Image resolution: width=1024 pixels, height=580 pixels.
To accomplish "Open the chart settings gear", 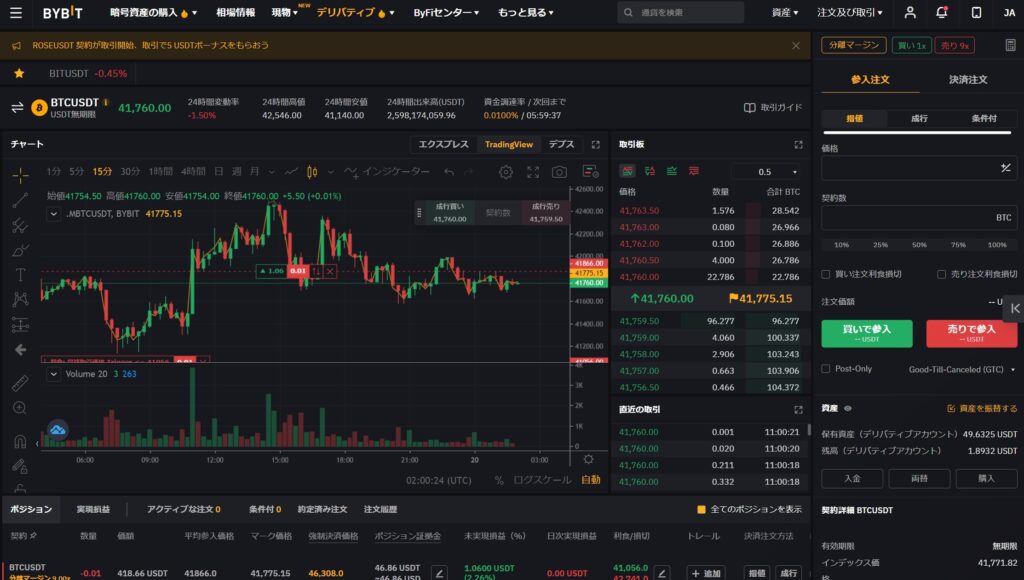I will click(x=506, y=172).
